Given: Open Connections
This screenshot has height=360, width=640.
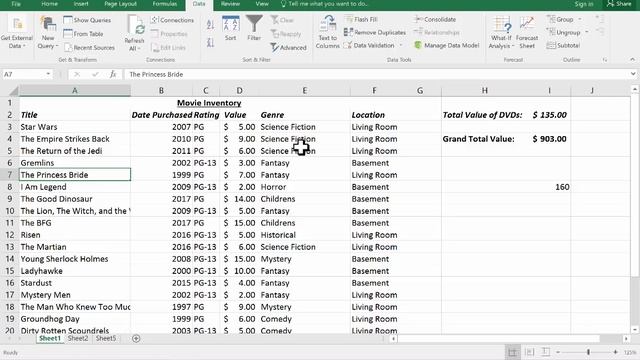Looking at the screenshot, I should pyautogui.click(x=172, y=20).
